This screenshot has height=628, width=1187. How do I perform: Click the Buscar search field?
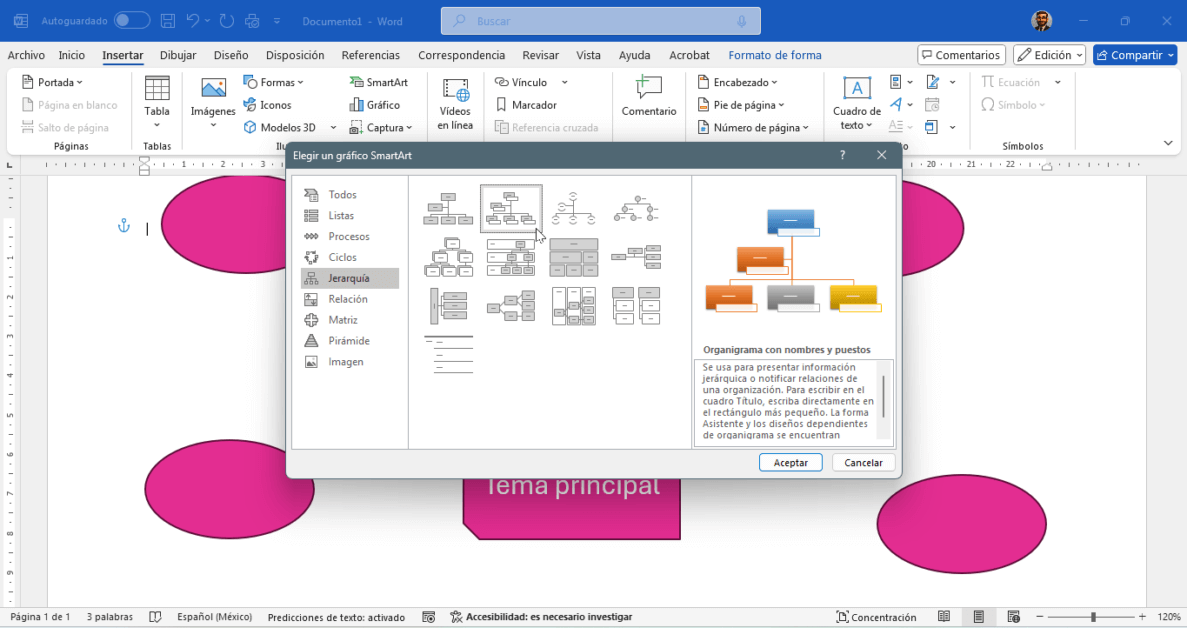(600, 21)
